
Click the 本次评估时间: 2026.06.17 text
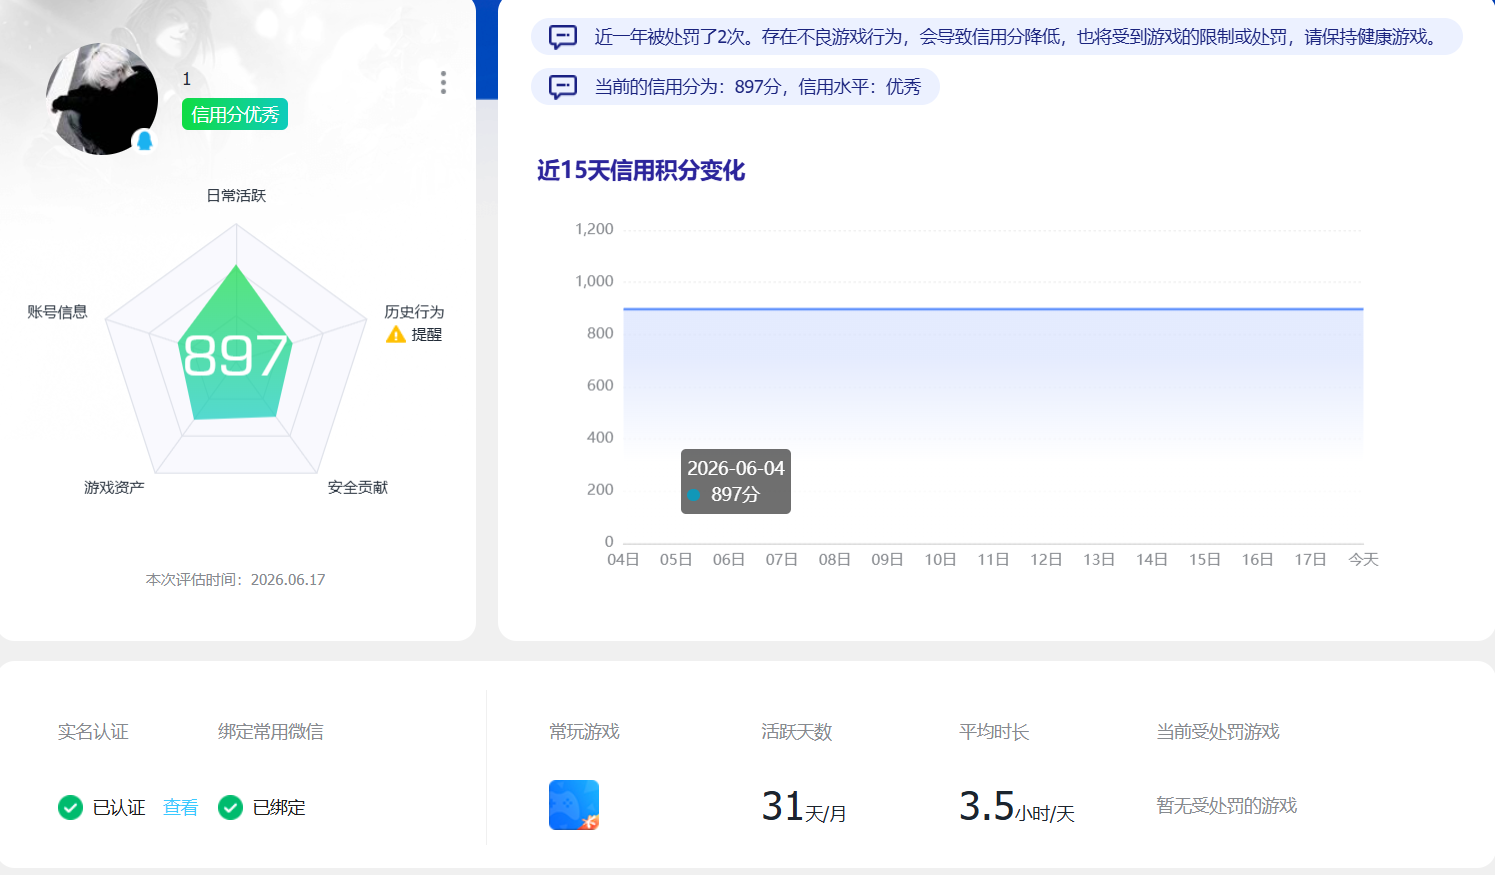[236, 579]
